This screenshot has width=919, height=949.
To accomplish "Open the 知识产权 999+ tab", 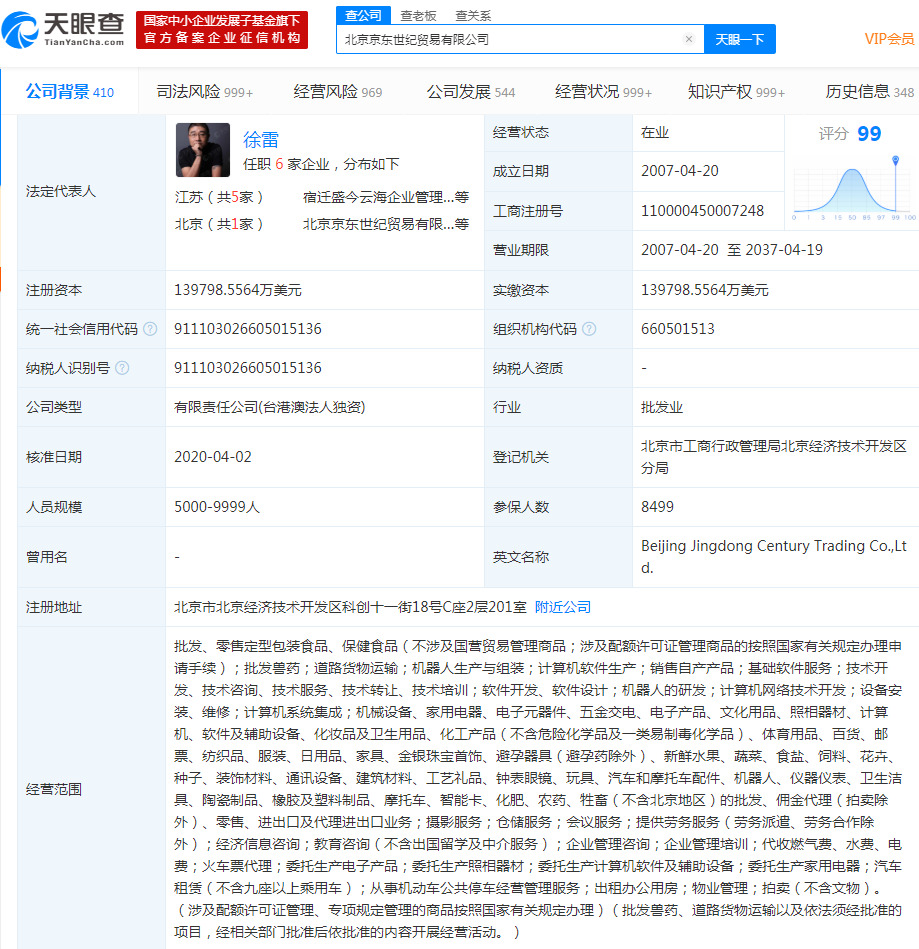I will [737, 92].
